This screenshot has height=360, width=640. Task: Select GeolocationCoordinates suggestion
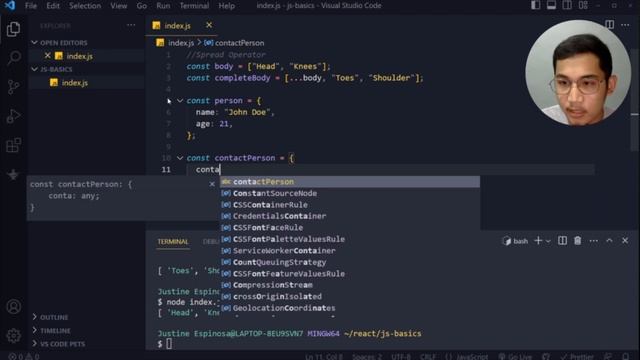[350, 308]
